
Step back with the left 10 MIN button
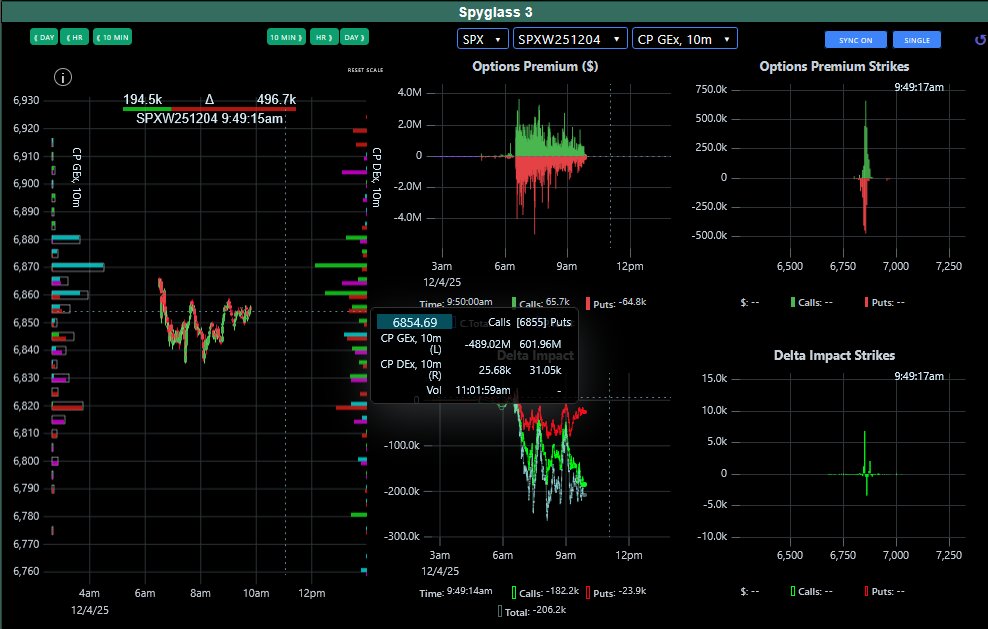pyautogui.click(x=113, y=37)
